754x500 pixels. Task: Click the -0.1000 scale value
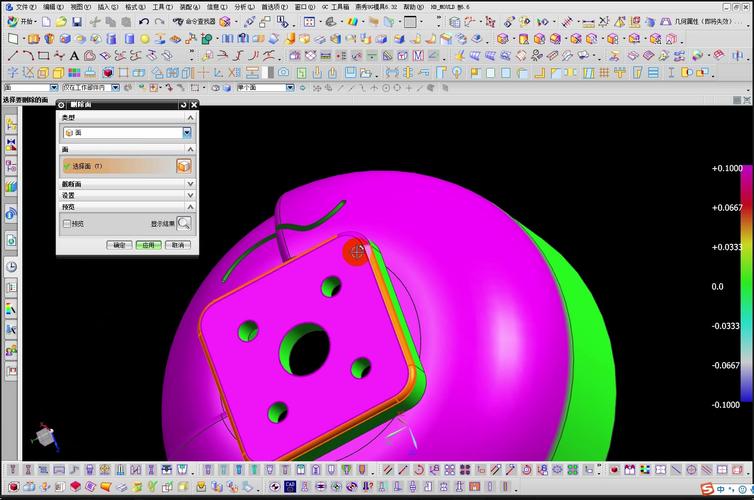(726, 405)
